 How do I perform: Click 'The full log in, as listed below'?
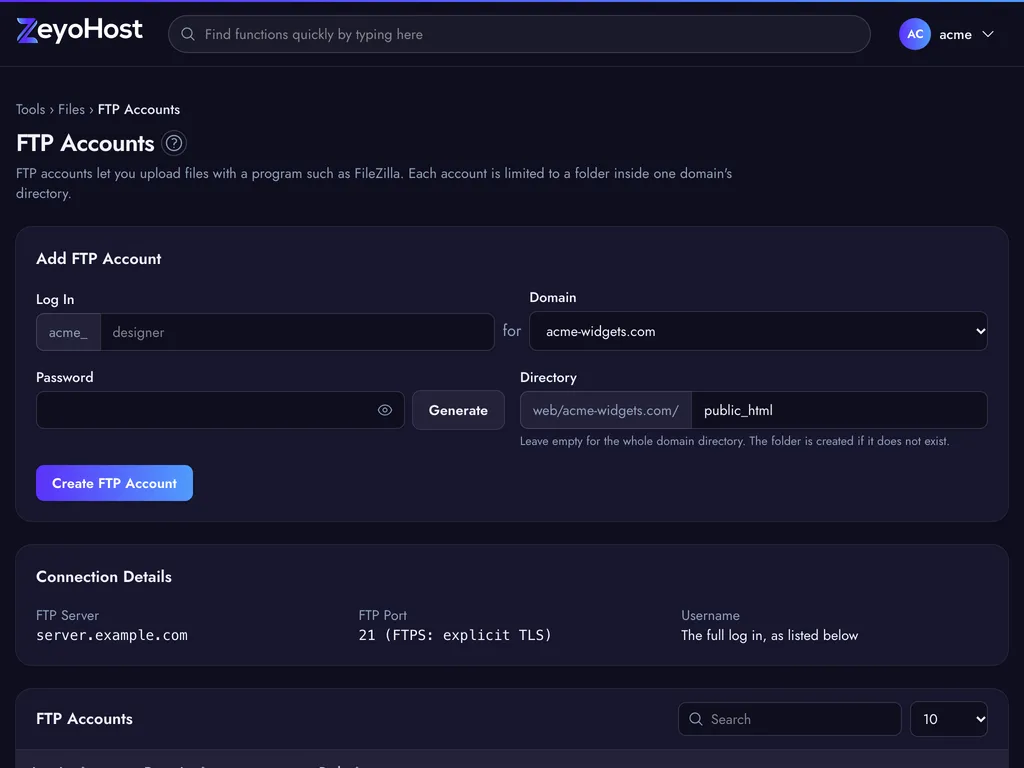(769, 635)
